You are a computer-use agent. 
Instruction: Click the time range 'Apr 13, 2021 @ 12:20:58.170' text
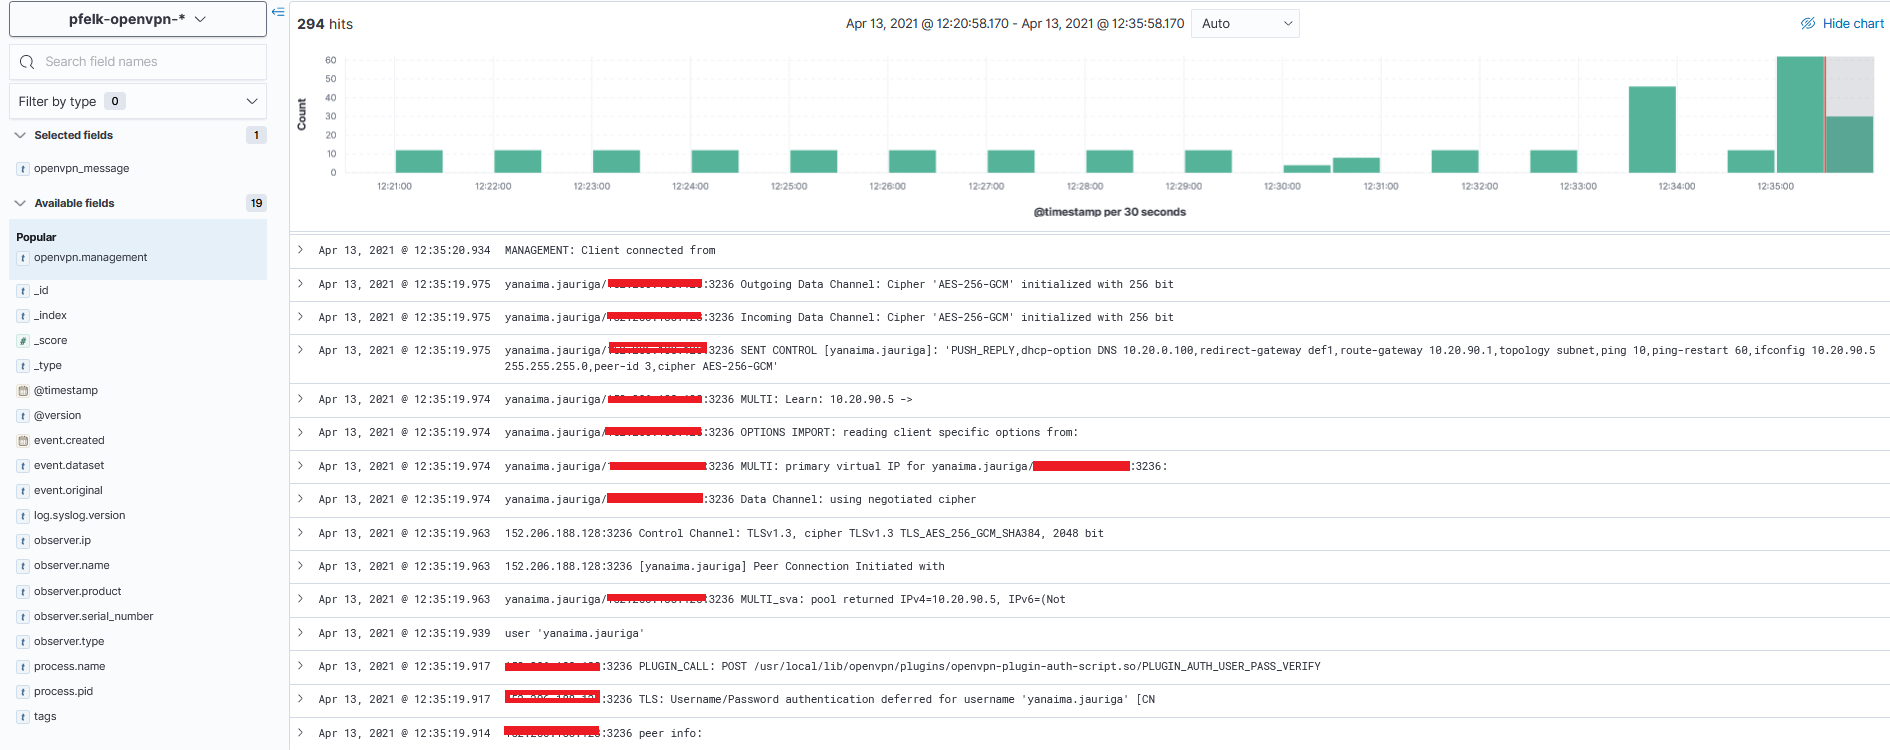click(x=927, y=23)
